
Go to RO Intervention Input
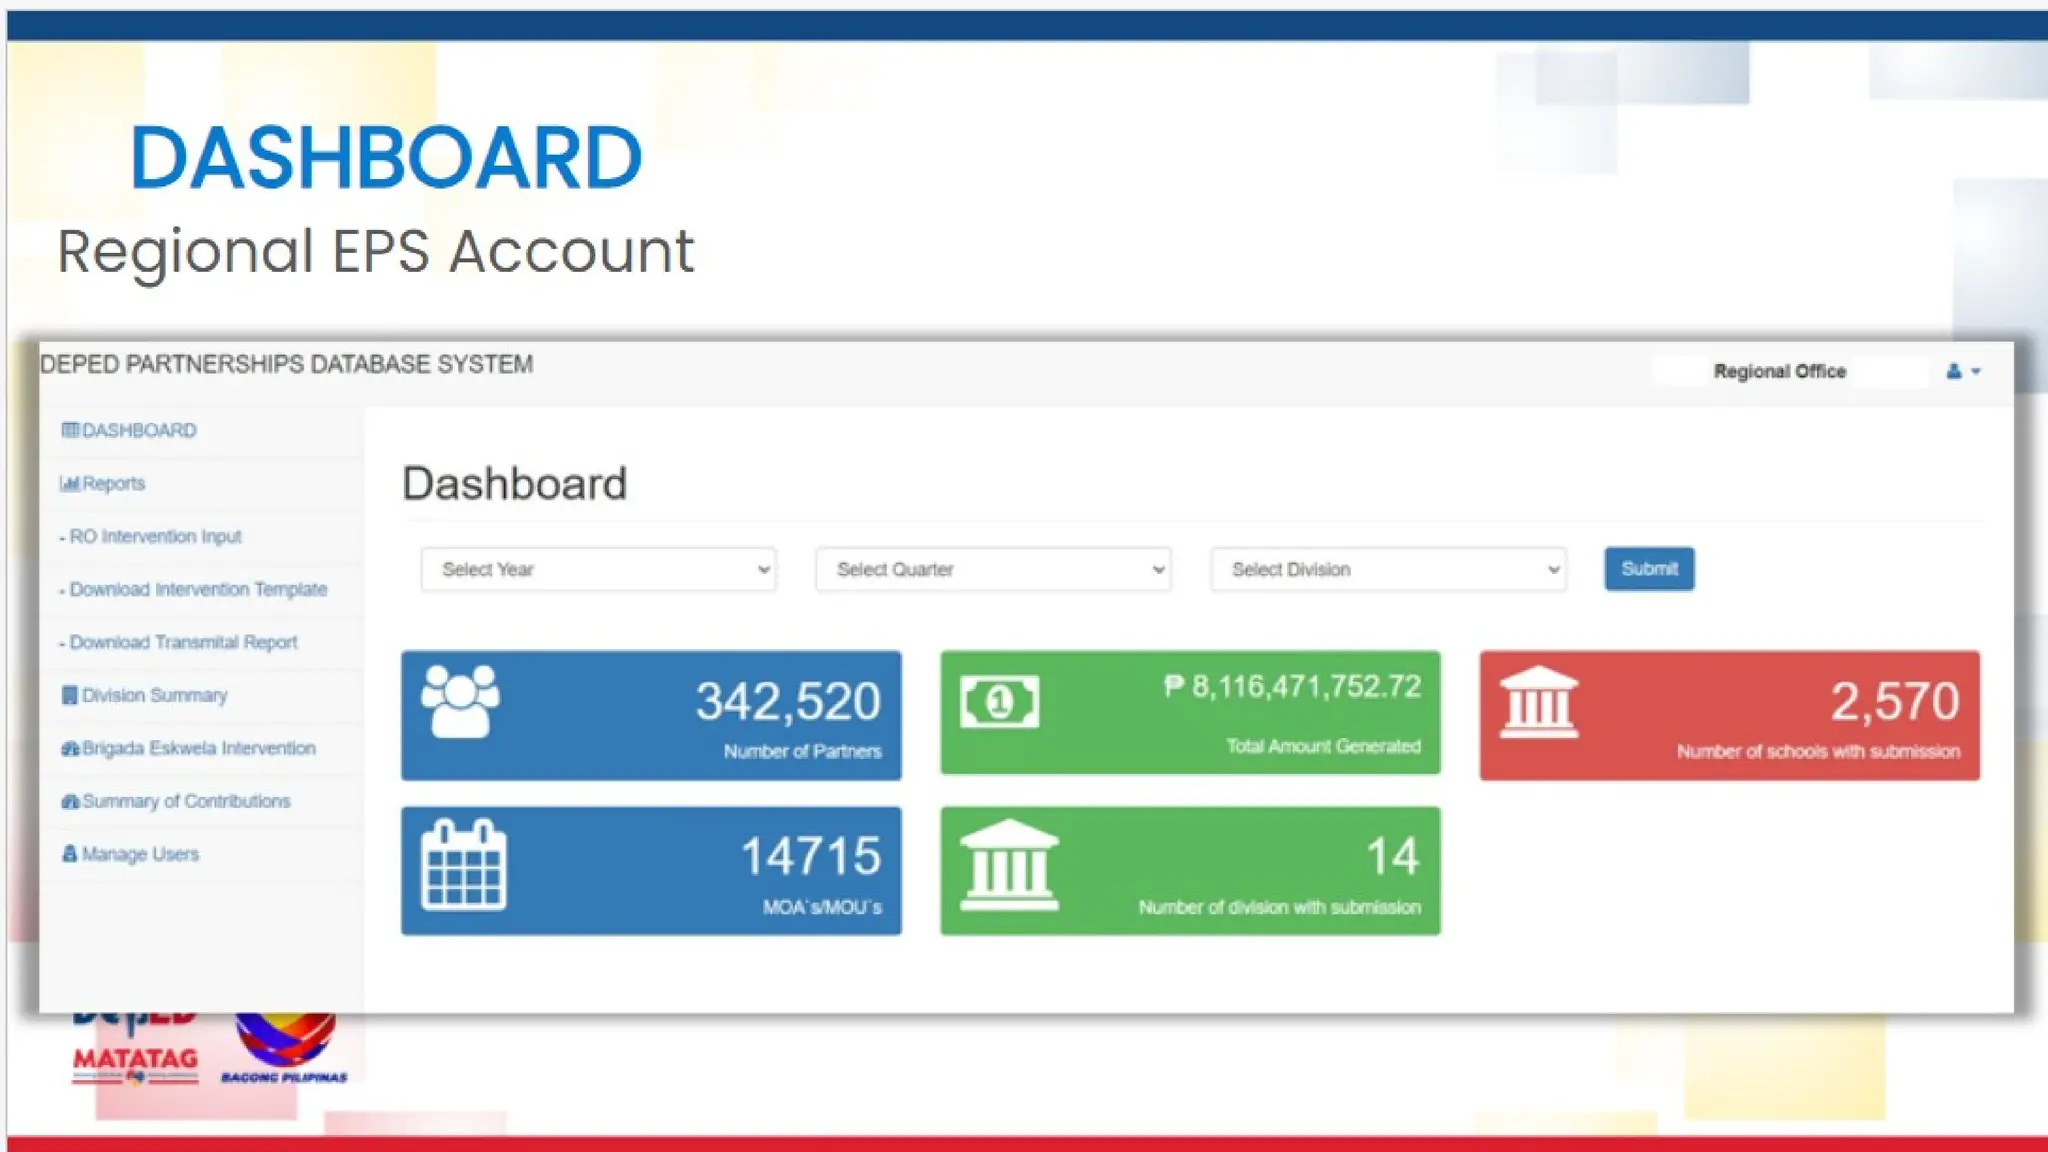pos(155,537)
